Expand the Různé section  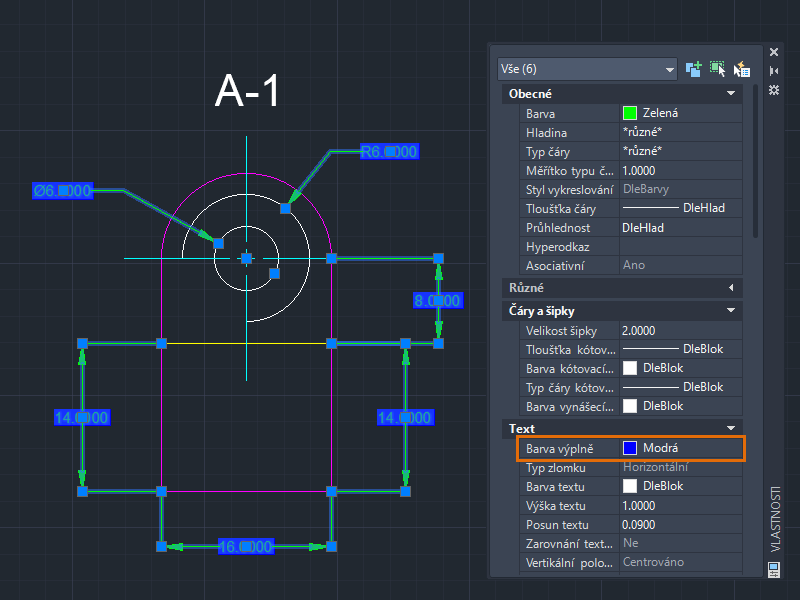[x=731, y=288]
